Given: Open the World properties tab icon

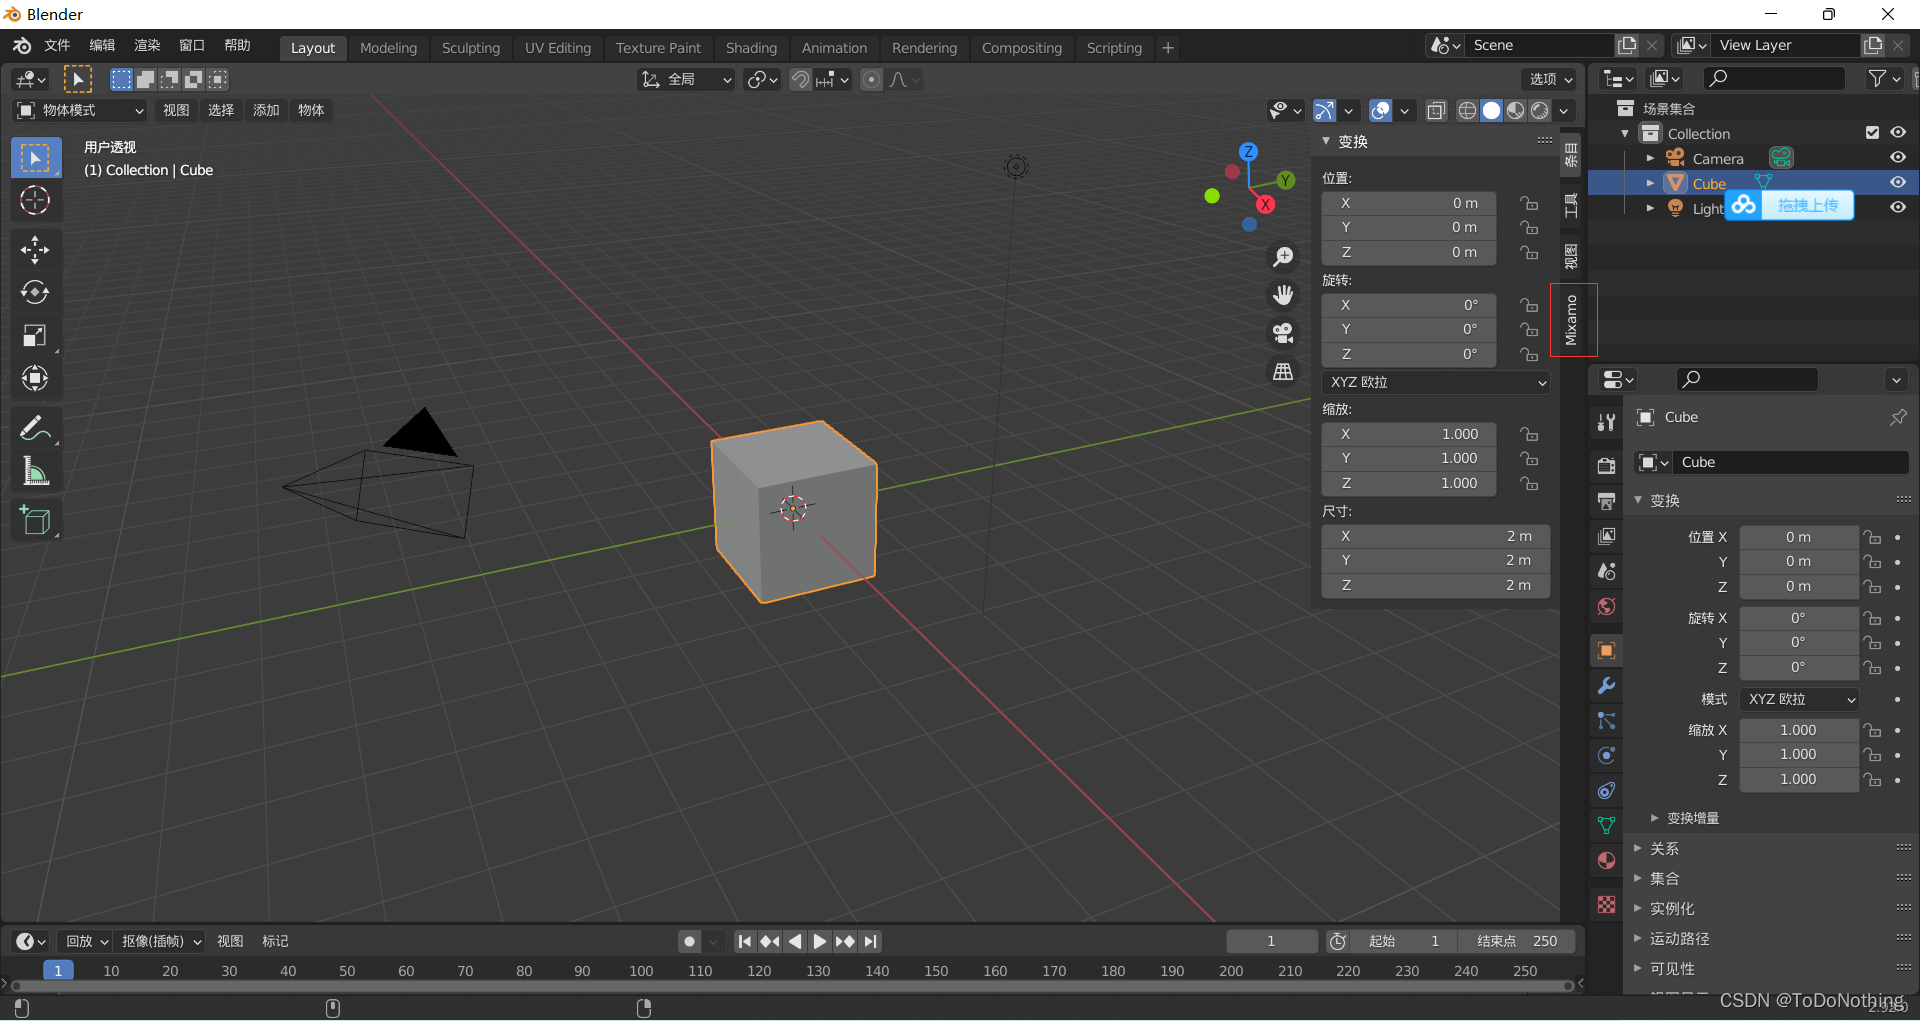Looking at the screenshot, I should tap(1606, 607).
